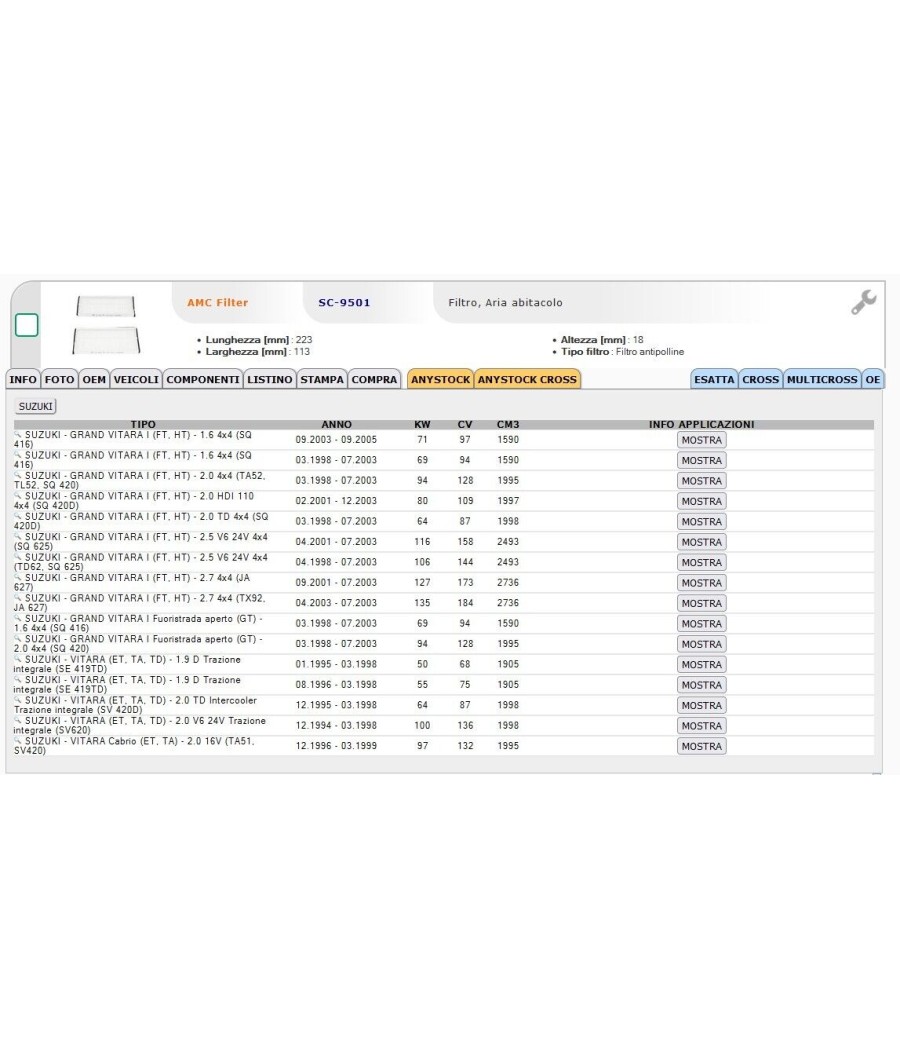Click the 'Altezza [mm]: 18' specification

pos(602,340)
